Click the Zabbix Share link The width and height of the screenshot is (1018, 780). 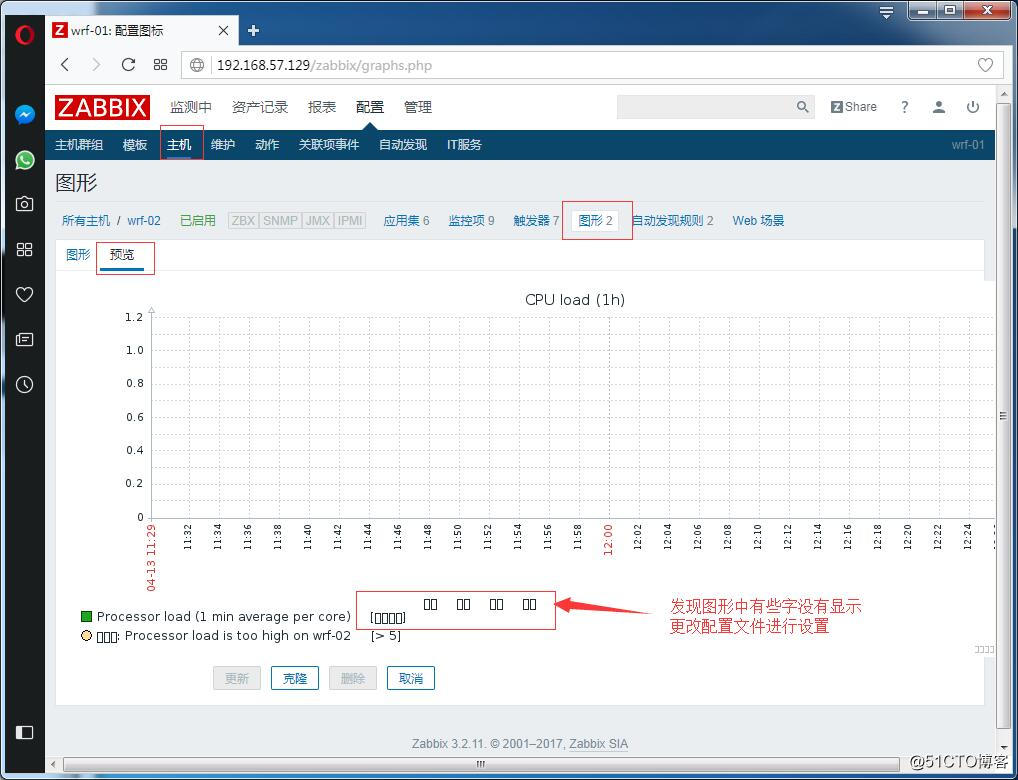point(854,107)
